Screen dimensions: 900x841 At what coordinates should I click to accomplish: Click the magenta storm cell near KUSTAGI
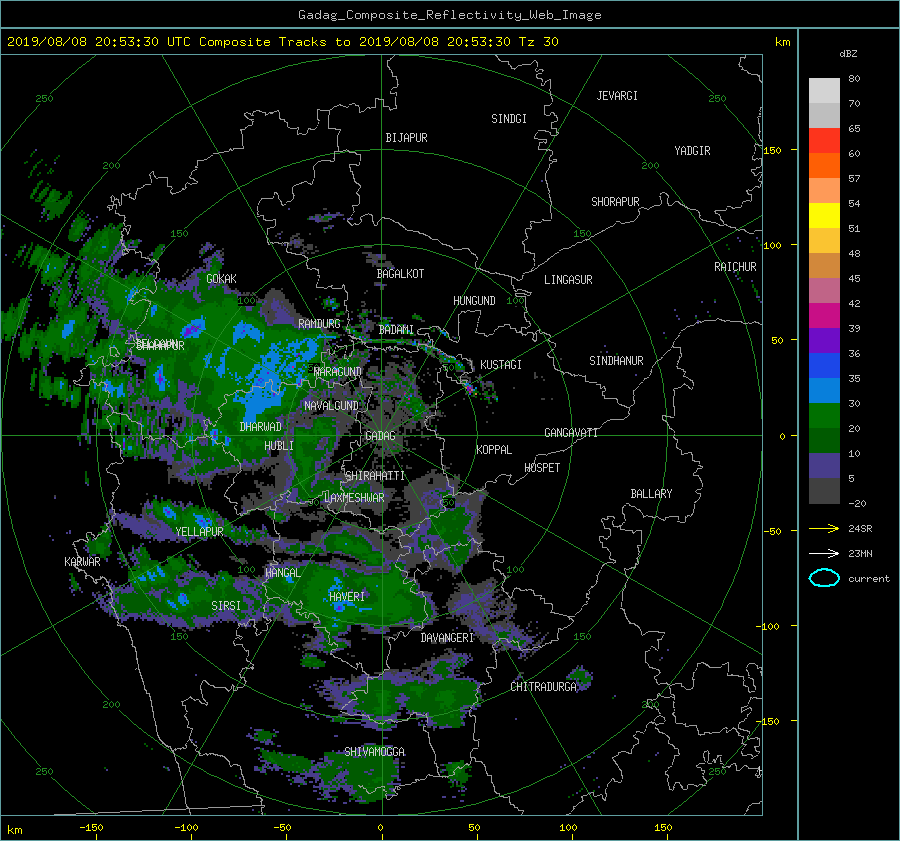coord(470,389)
